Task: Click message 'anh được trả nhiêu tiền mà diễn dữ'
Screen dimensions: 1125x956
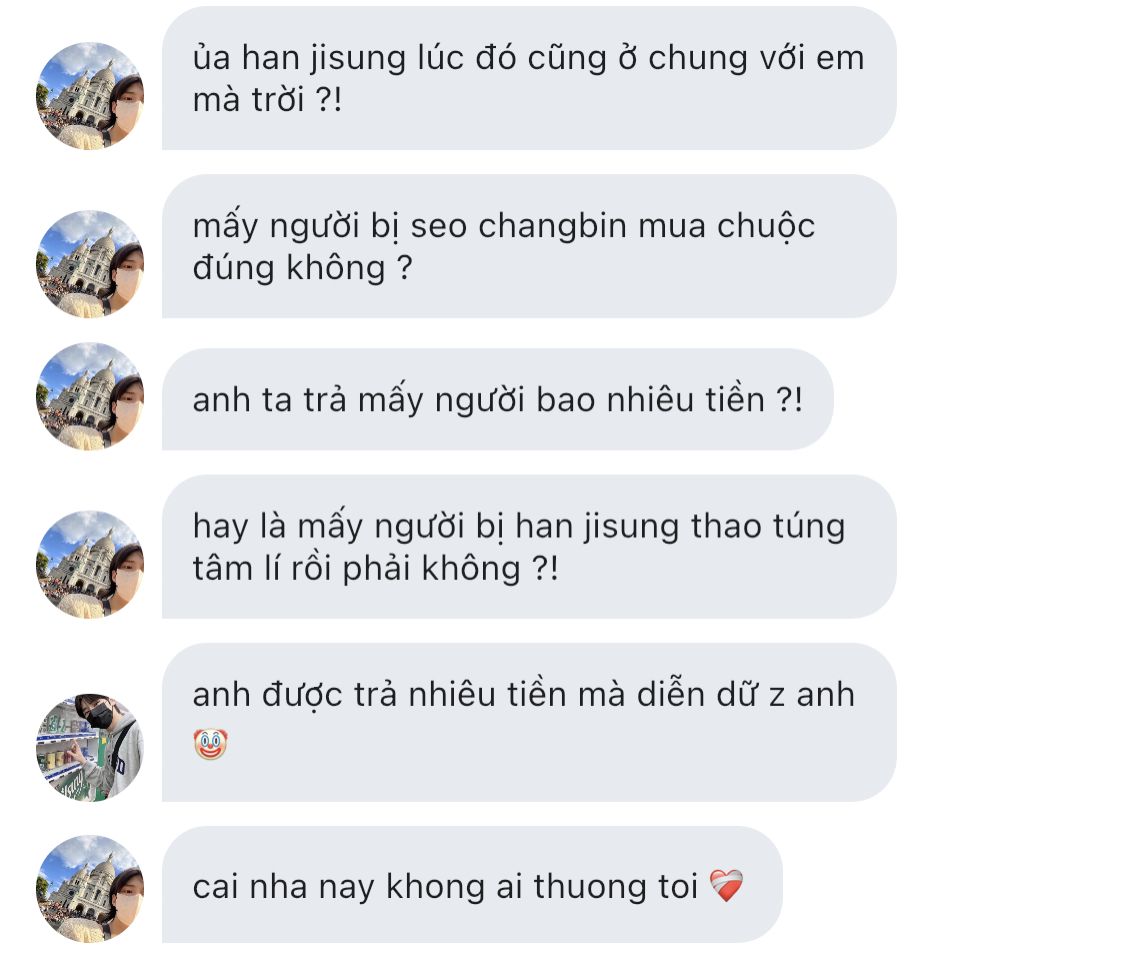Action: 529,722
